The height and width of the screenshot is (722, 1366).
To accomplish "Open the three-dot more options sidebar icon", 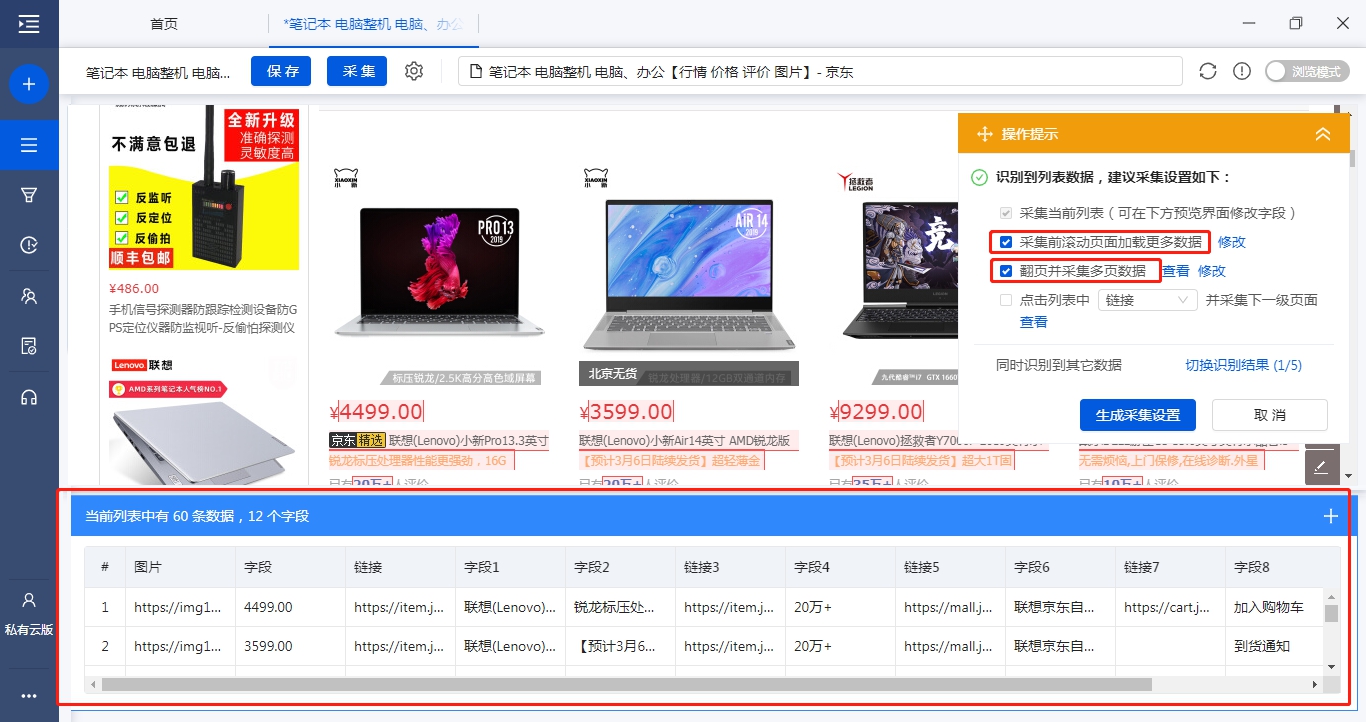I will point(29,697).
